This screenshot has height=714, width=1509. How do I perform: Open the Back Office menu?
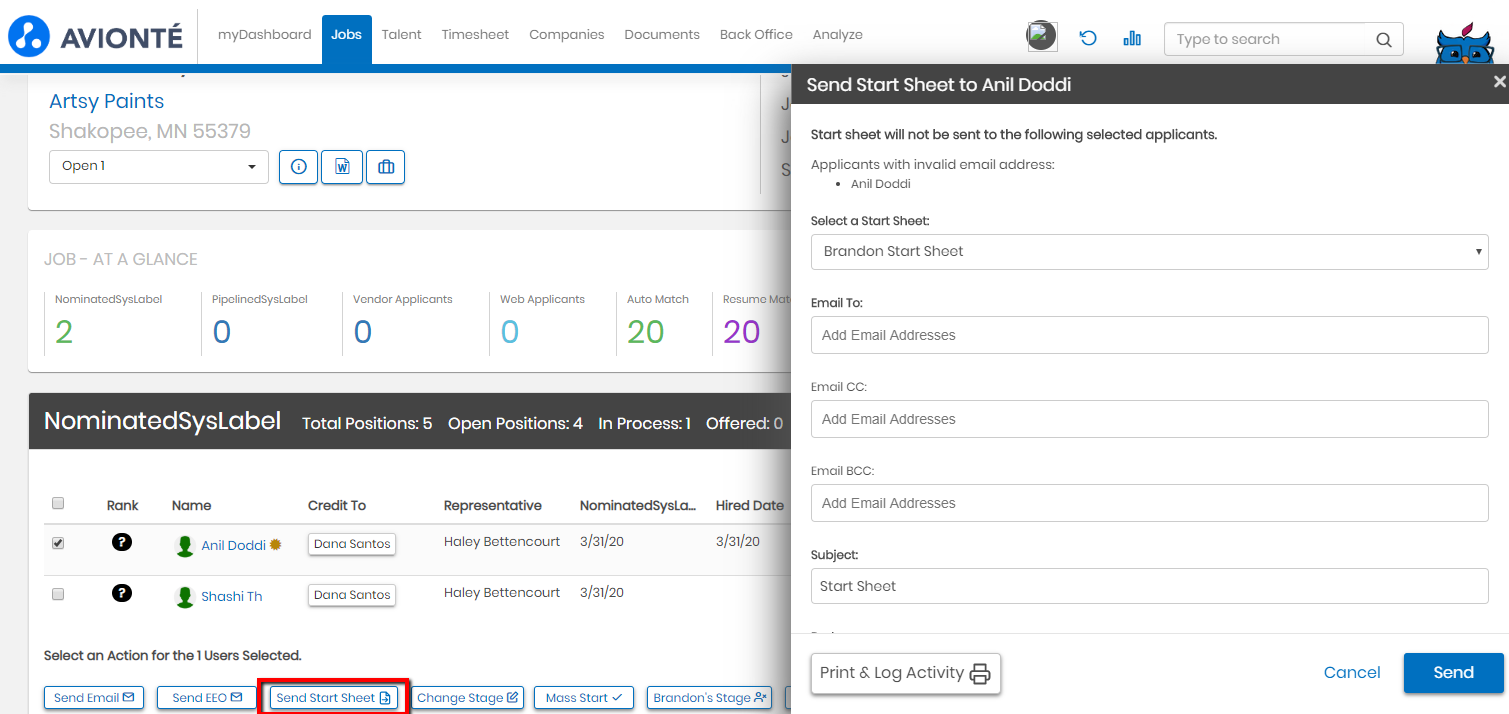coord(756,35)
